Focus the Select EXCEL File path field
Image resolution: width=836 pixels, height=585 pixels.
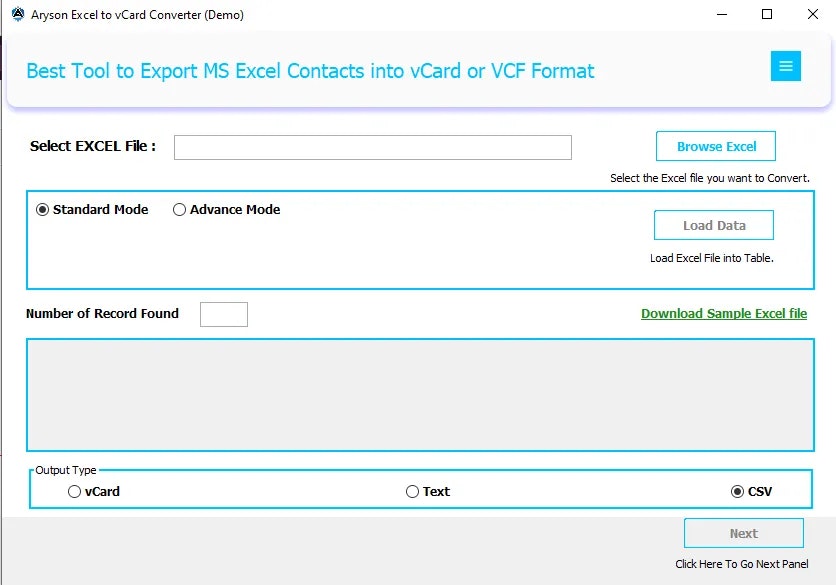pos(373,147)
